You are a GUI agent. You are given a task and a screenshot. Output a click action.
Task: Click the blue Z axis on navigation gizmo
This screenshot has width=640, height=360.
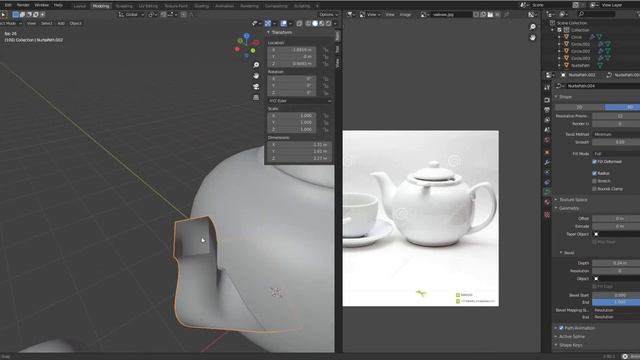pos(247,36)
